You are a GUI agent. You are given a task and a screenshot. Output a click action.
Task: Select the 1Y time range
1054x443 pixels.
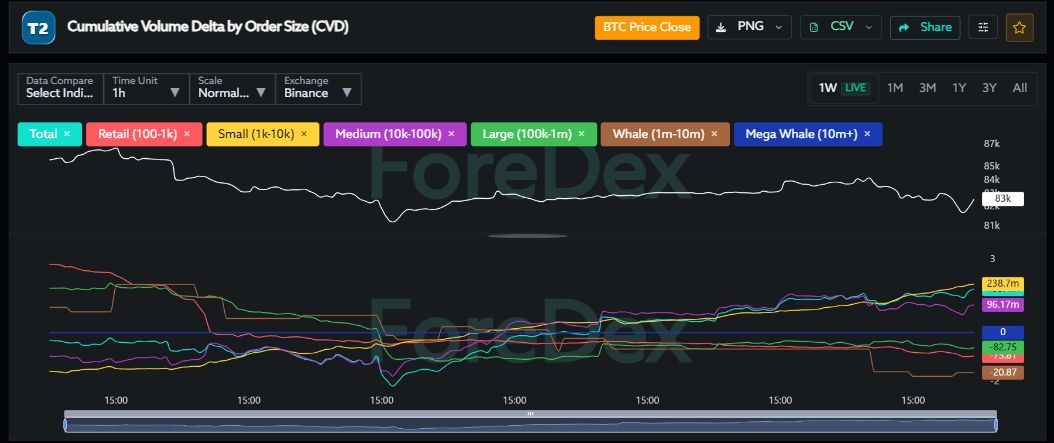point(959,88)
